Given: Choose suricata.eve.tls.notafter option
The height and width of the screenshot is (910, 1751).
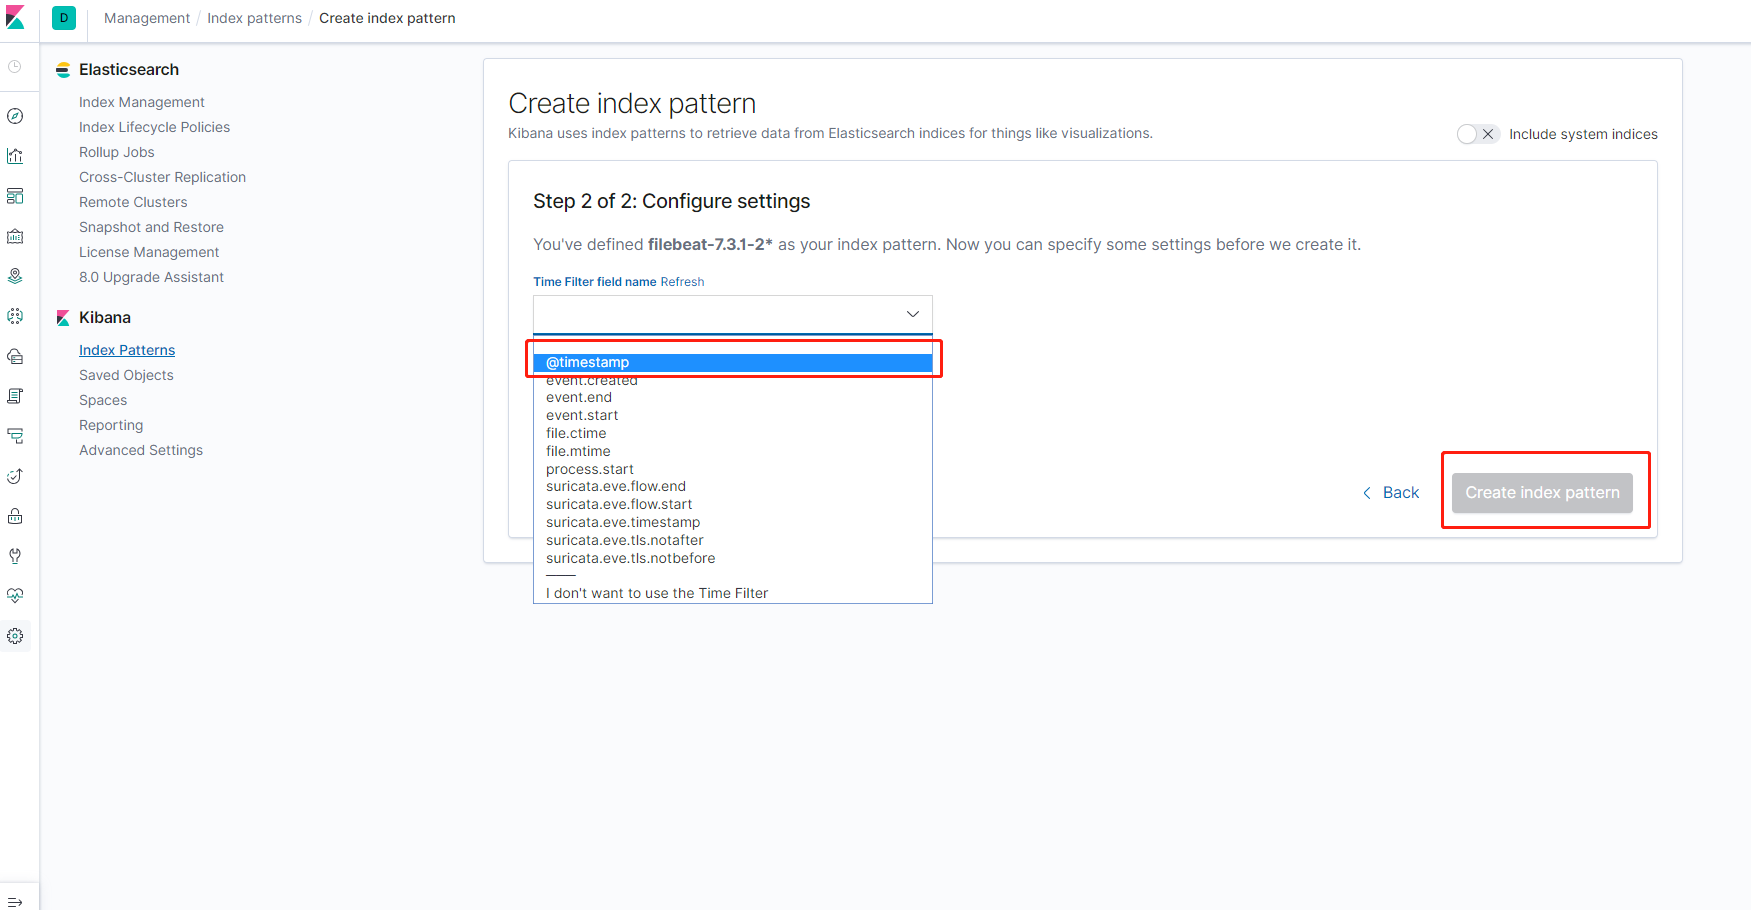Looking at the screenshot, I should click(733, 541).
